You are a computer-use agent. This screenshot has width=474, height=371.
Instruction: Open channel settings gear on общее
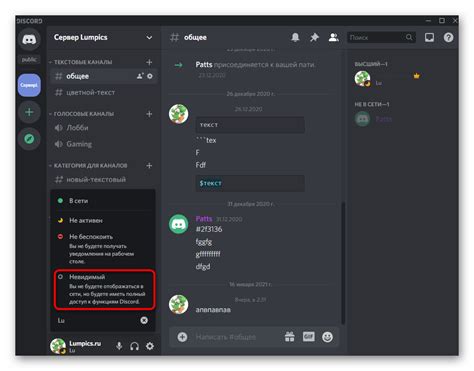(x=150, y=76)
